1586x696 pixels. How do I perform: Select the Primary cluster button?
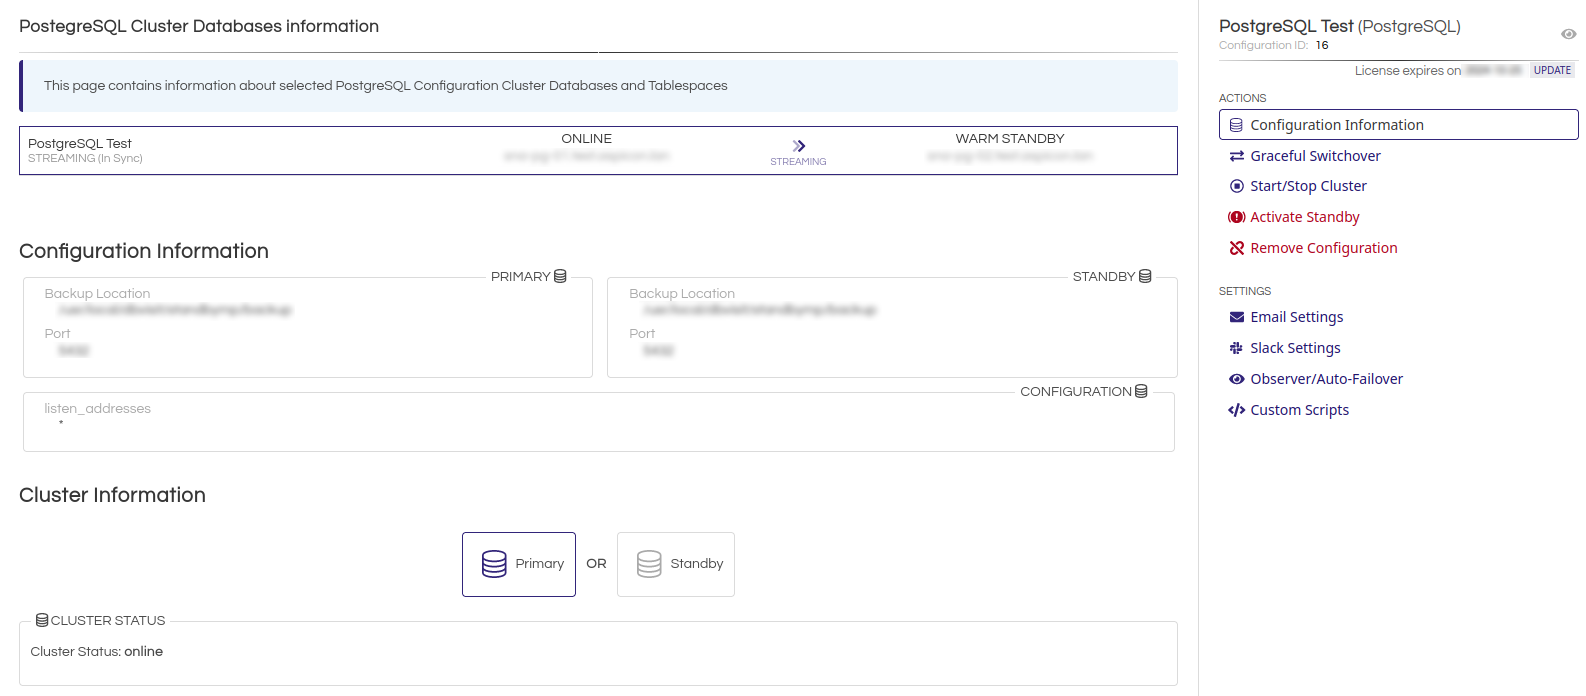(x=519, y=564)
